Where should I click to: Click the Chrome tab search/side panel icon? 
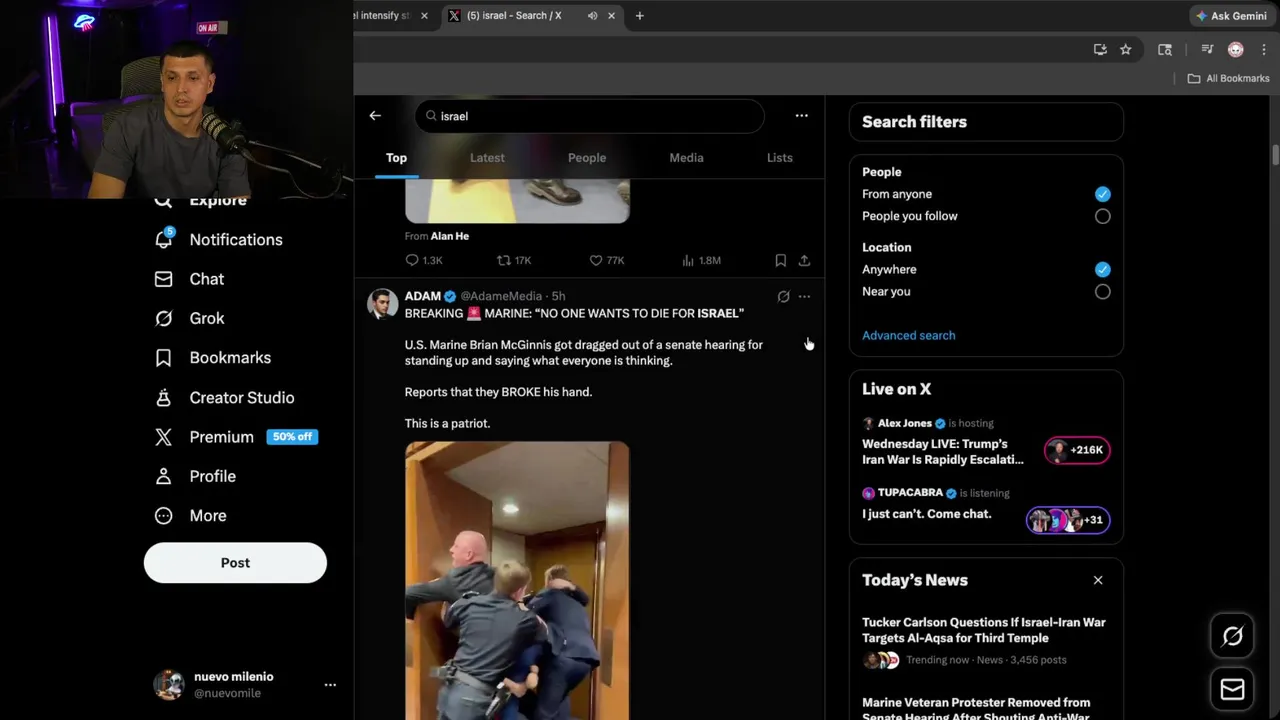[1165, 49]
